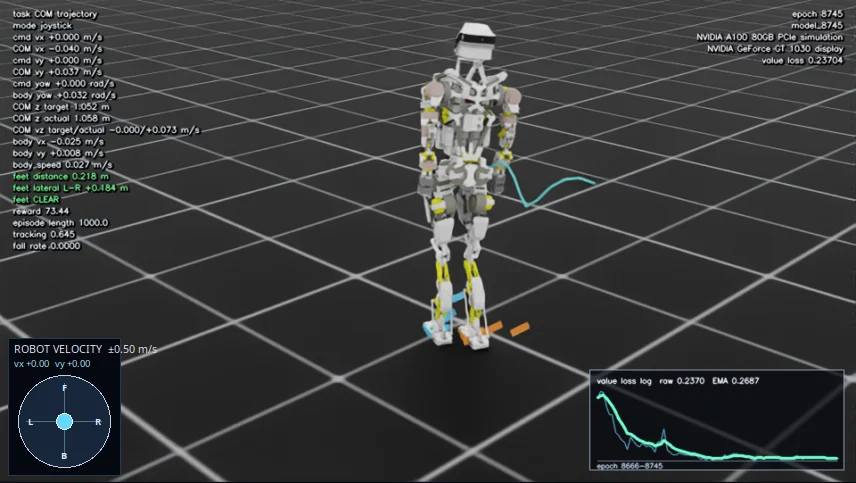This screenshot has height=483, width=856.
Task: Click the 'epoch 8666-8745' chart axis label
Action: coord(629,466)
